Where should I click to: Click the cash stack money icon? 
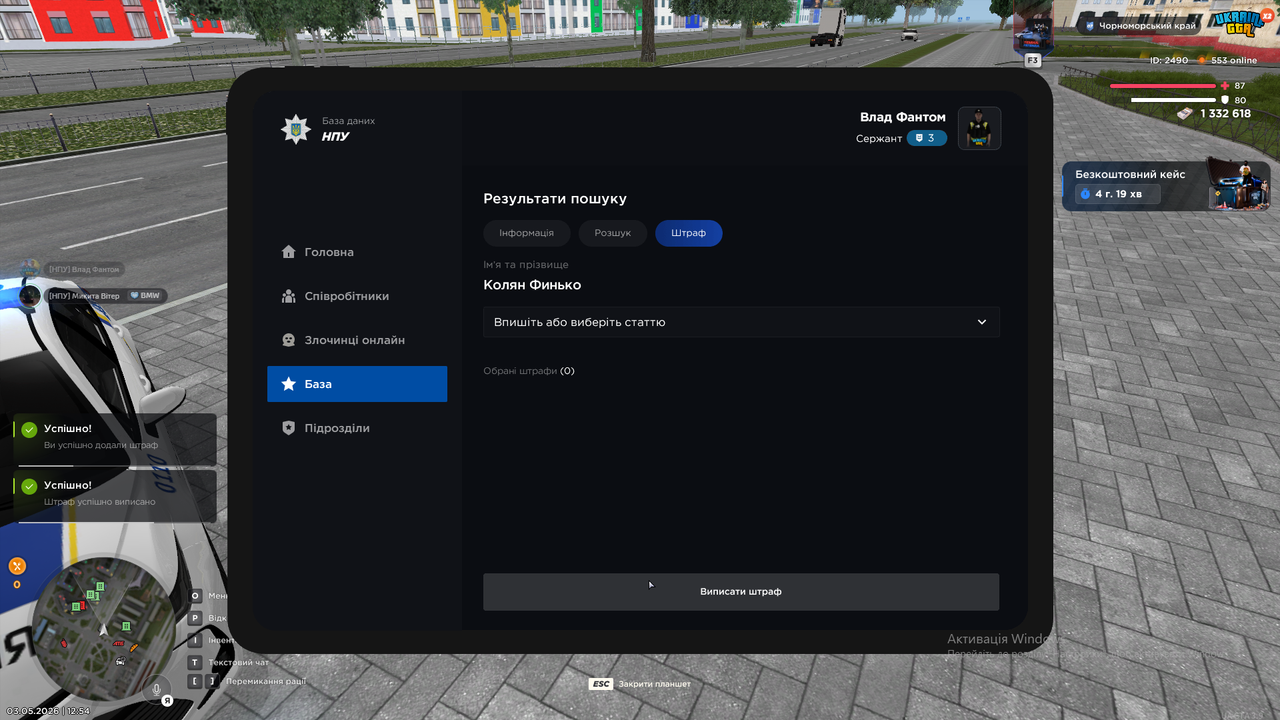[x=1185, y=114]
